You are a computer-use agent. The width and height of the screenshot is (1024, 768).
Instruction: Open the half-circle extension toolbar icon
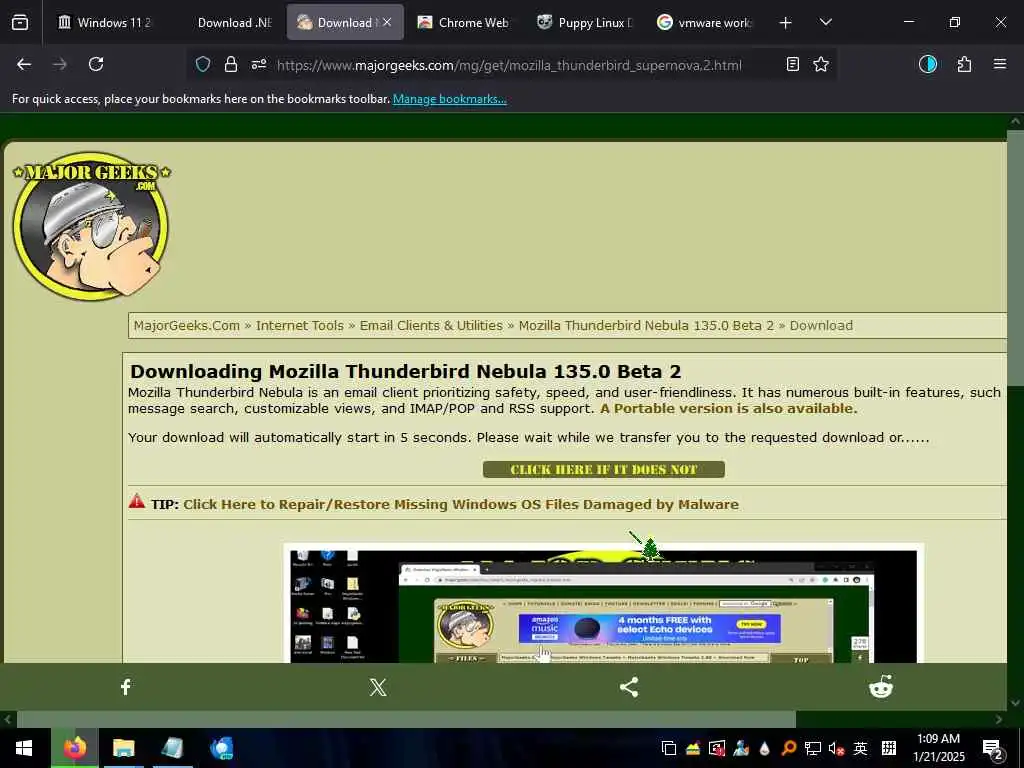click(927, 64)
